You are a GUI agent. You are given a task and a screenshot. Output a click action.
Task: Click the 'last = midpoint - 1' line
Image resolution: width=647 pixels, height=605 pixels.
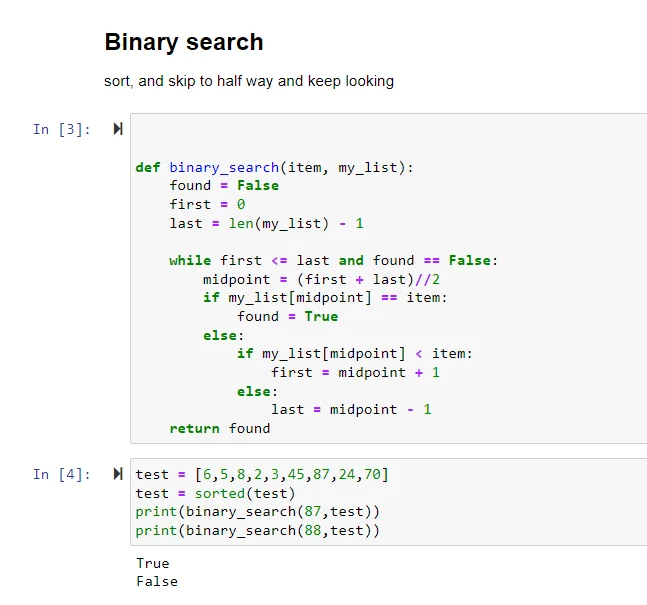[x=351, y=409]
